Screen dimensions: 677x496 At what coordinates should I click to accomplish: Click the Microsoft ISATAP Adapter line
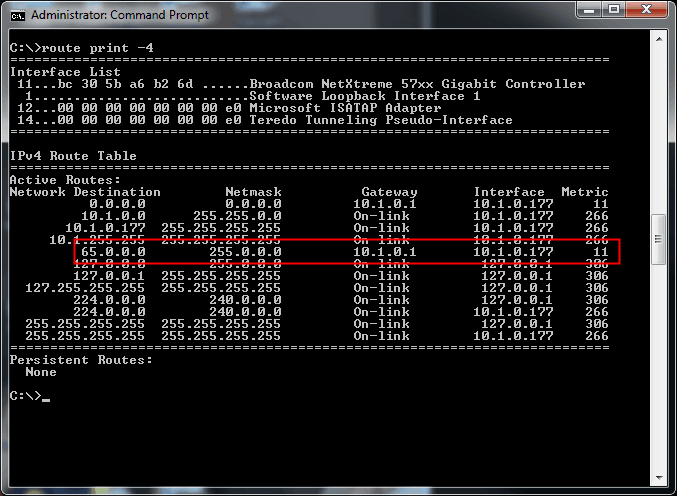coord(229,108)
